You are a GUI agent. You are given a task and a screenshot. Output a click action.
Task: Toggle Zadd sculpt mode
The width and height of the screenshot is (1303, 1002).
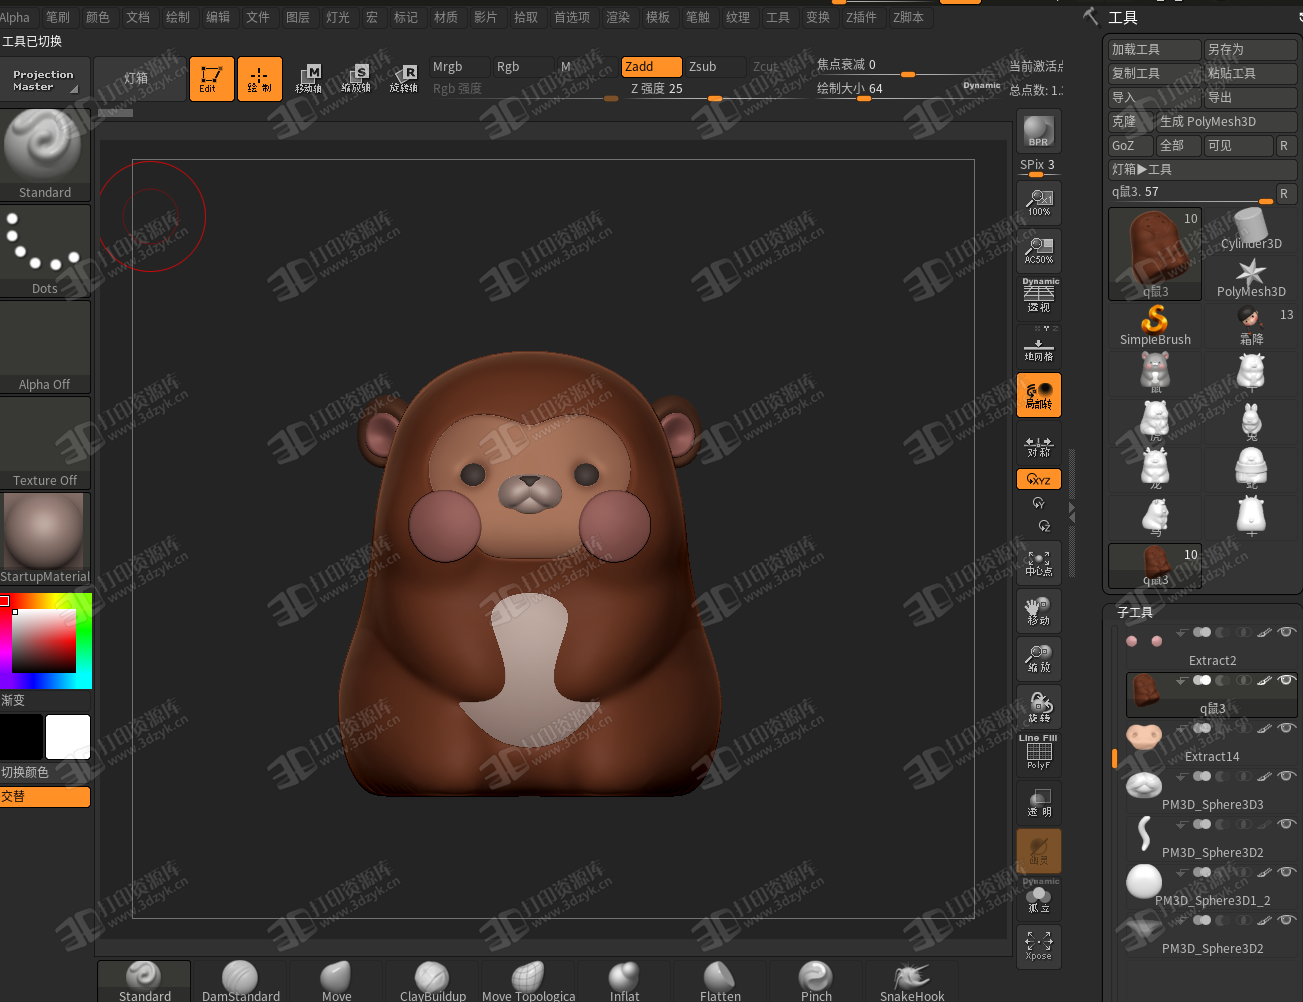(x=651, y=67)
